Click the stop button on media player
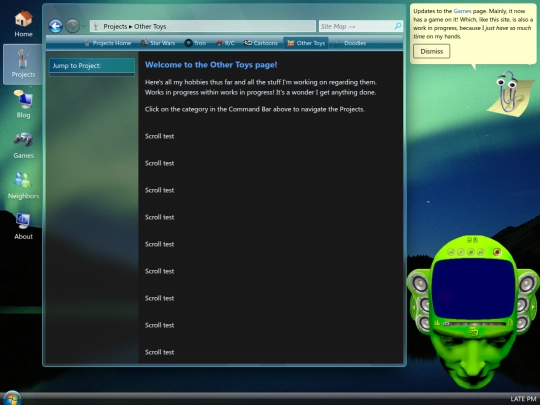 click(471, 252)
